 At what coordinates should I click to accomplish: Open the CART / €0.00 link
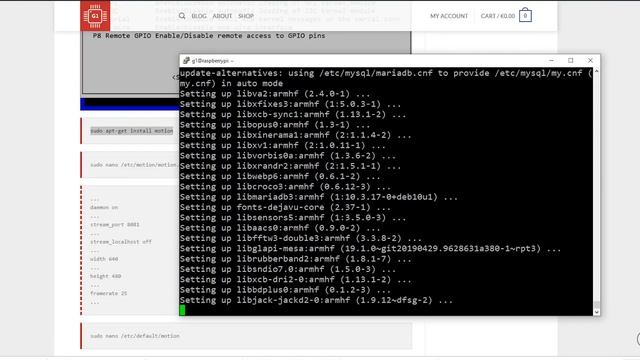(498, 16)
